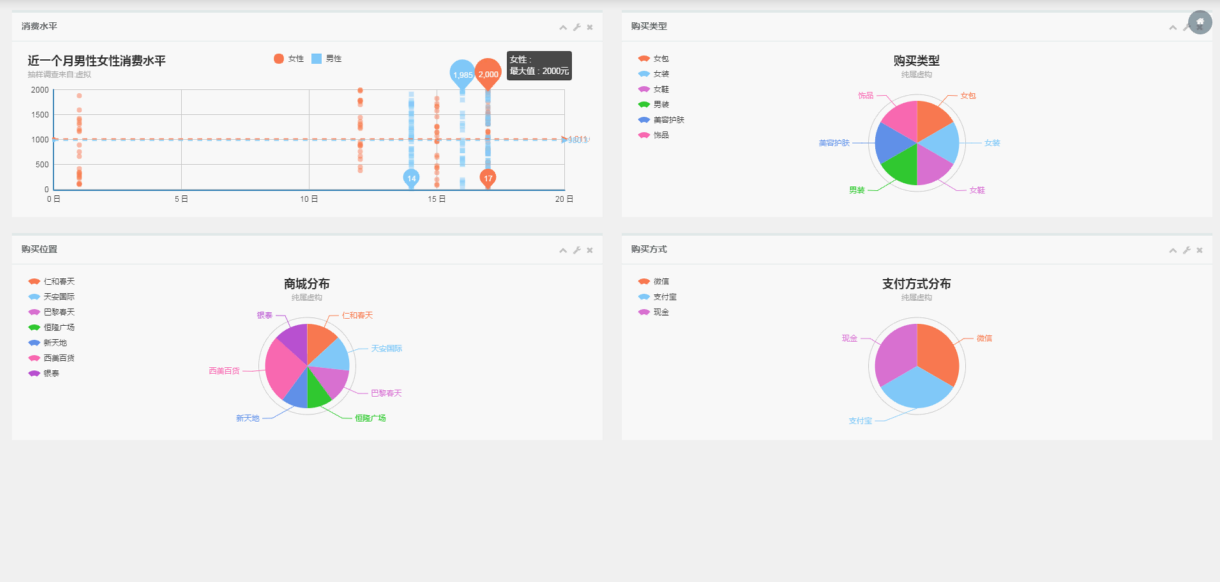Image resolution: width=1220 pixels, height=582 pixels.
Task: Toggle 女包 in the 购买类型 legend
Action: pos(654,59)
